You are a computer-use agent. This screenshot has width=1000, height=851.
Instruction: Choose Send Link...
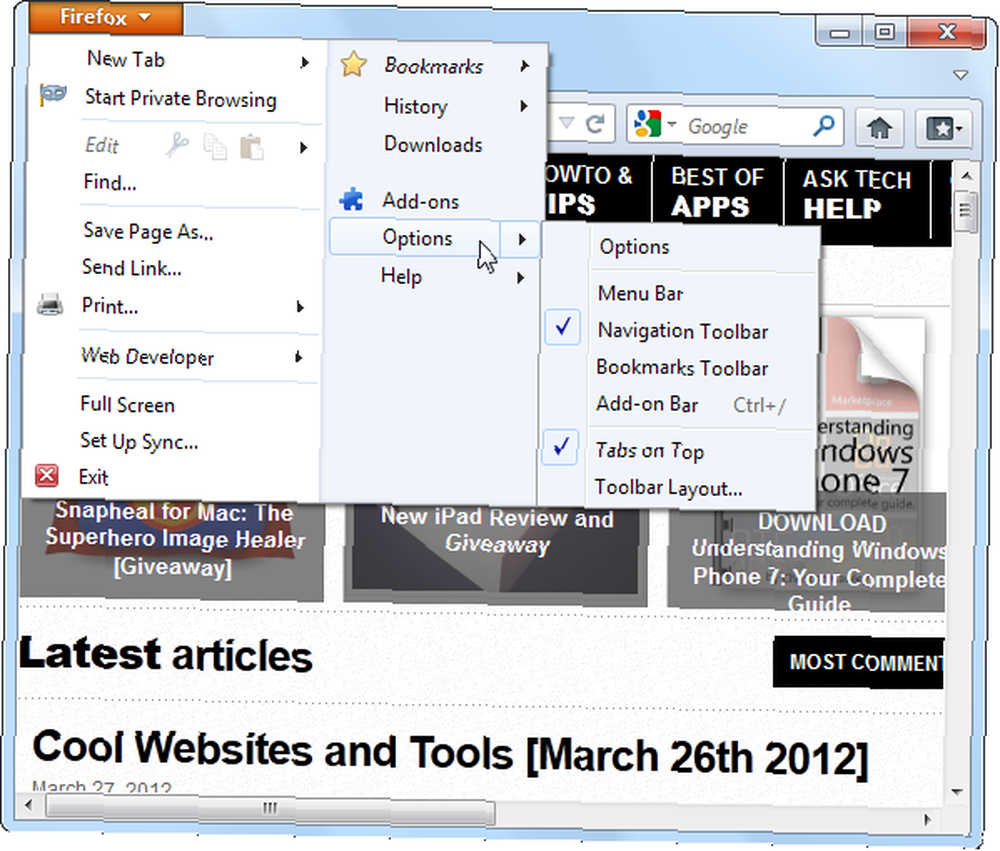131,267
